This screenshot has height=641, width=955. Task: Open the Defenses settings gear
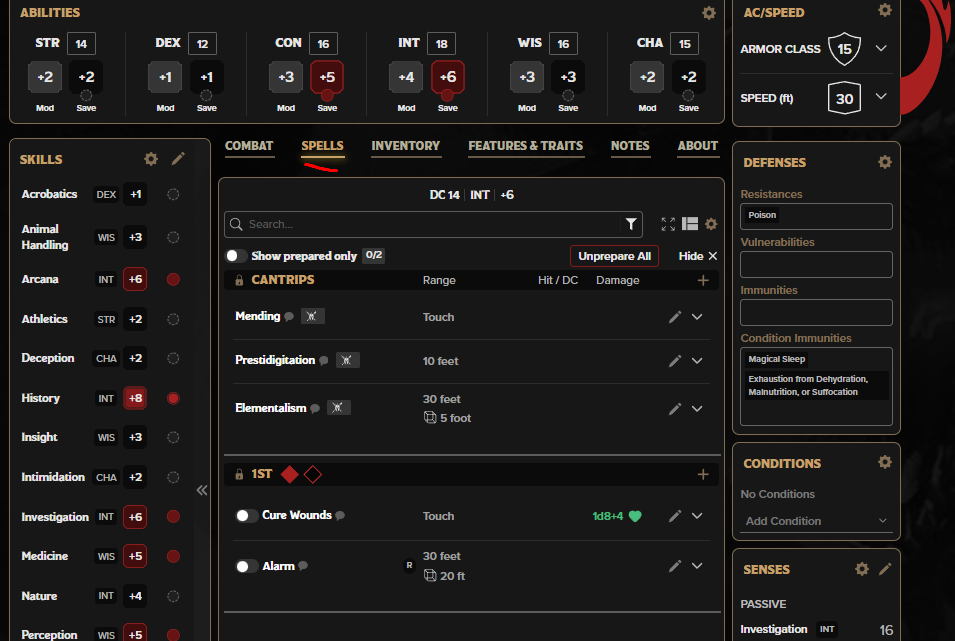point(884,162)
